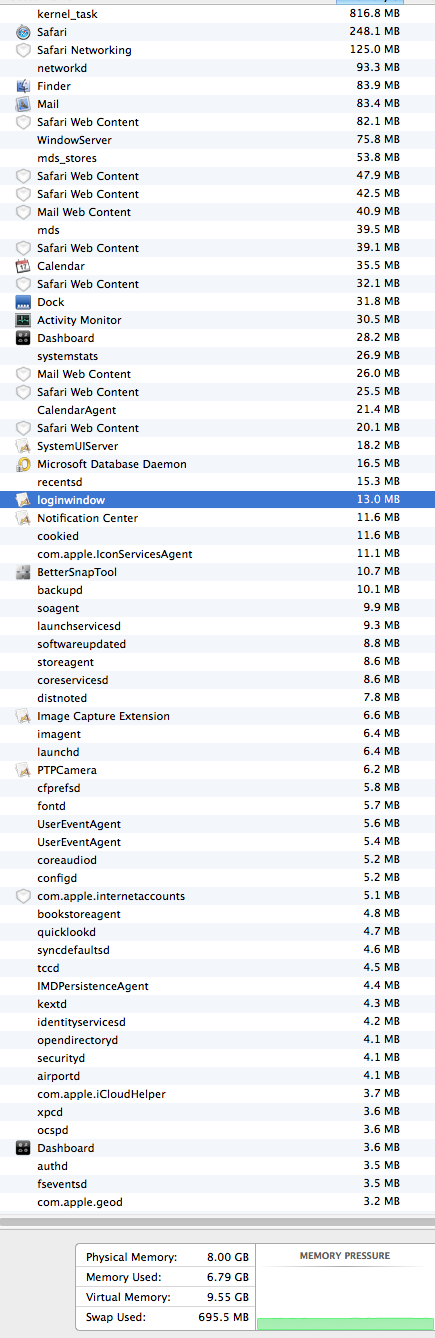Click the Notification Center icon

point(24,518)
